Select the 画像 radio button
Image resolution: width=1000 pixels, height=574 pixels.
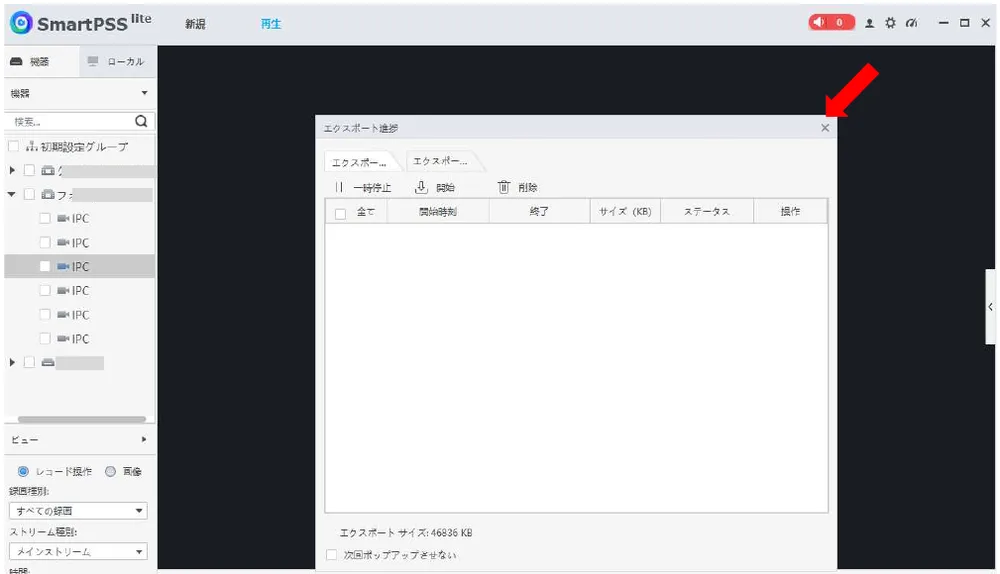(x=110, y=471)
